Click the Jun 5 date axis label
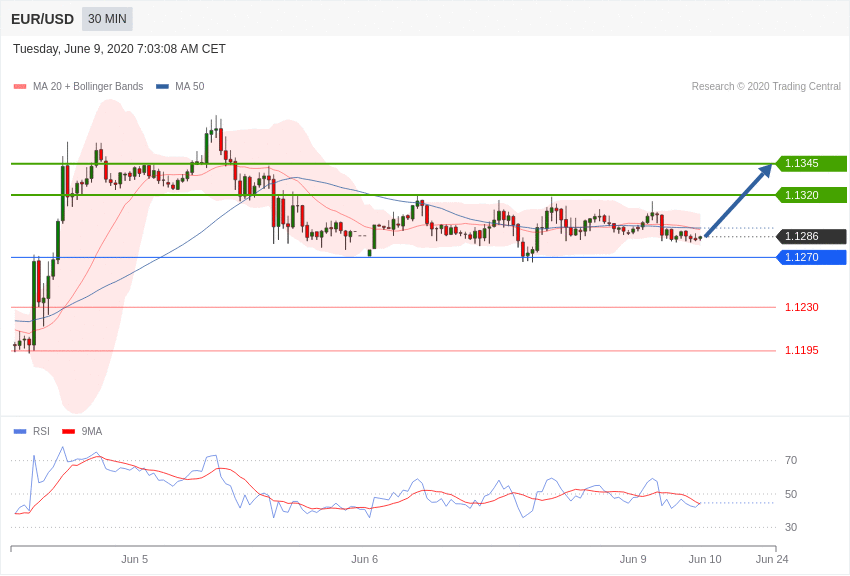 tap(134, 559)
